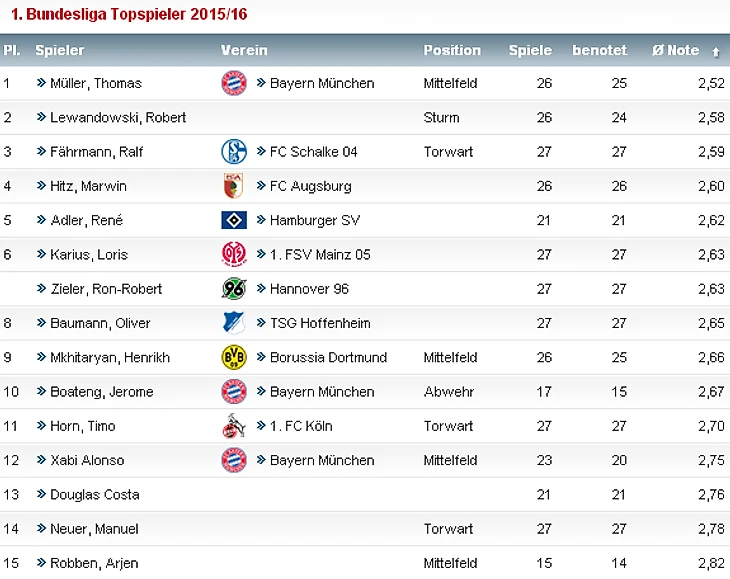730x579 pixels.
Task: Sort table by benotet column header
Action: pos(599,50)
